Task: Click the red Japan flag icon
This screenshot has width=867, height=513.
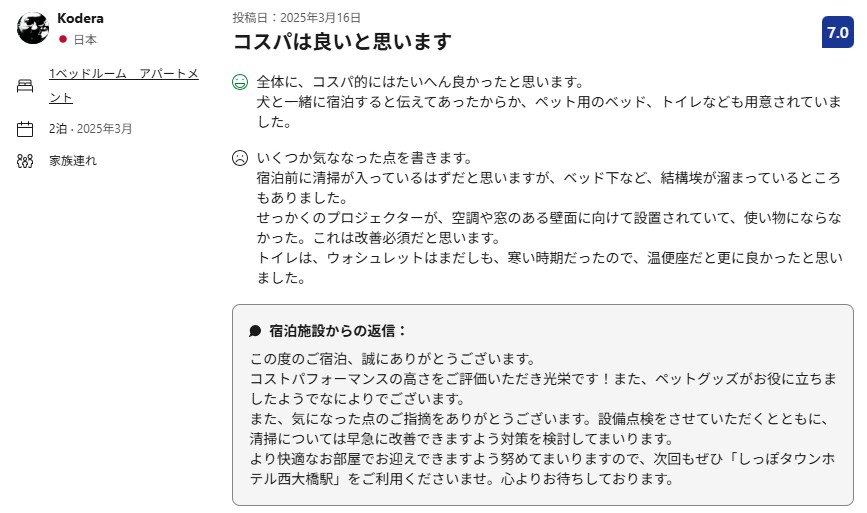Action: click(x=63, y=40)
